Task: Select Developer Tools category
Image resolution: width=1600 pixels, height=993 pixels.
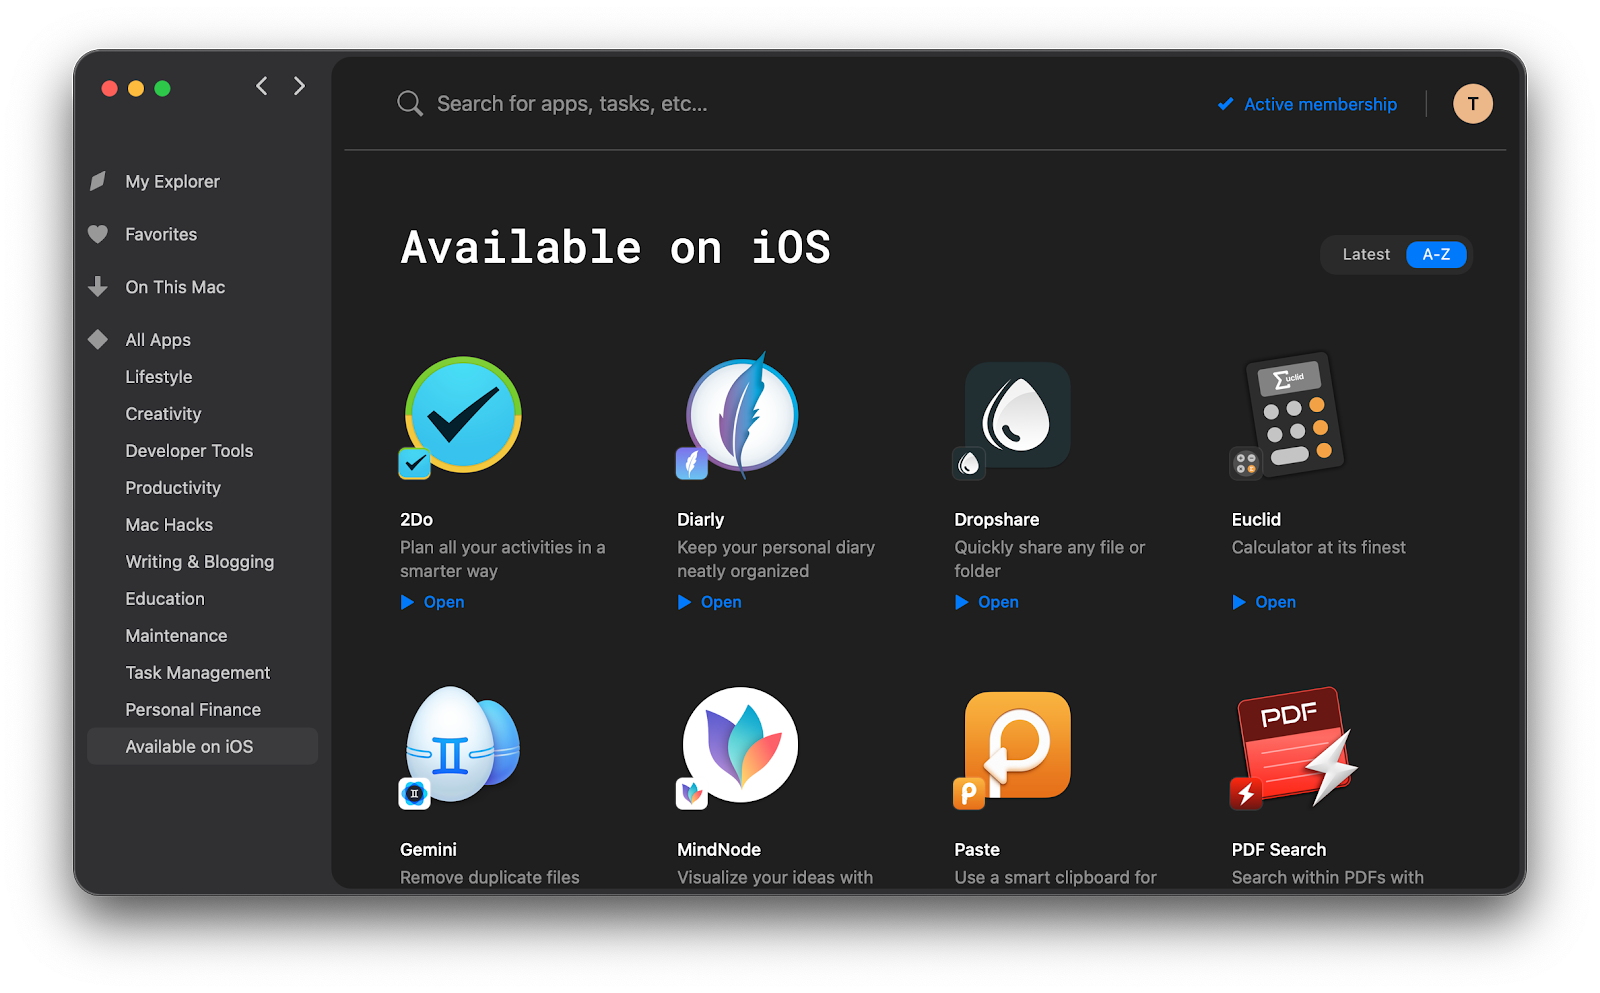Action: click(x=189, y=451)
